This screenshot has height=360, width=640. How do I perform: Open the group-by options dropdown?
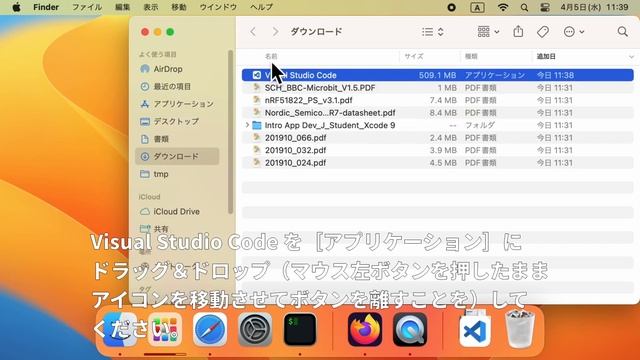(488, 31)
